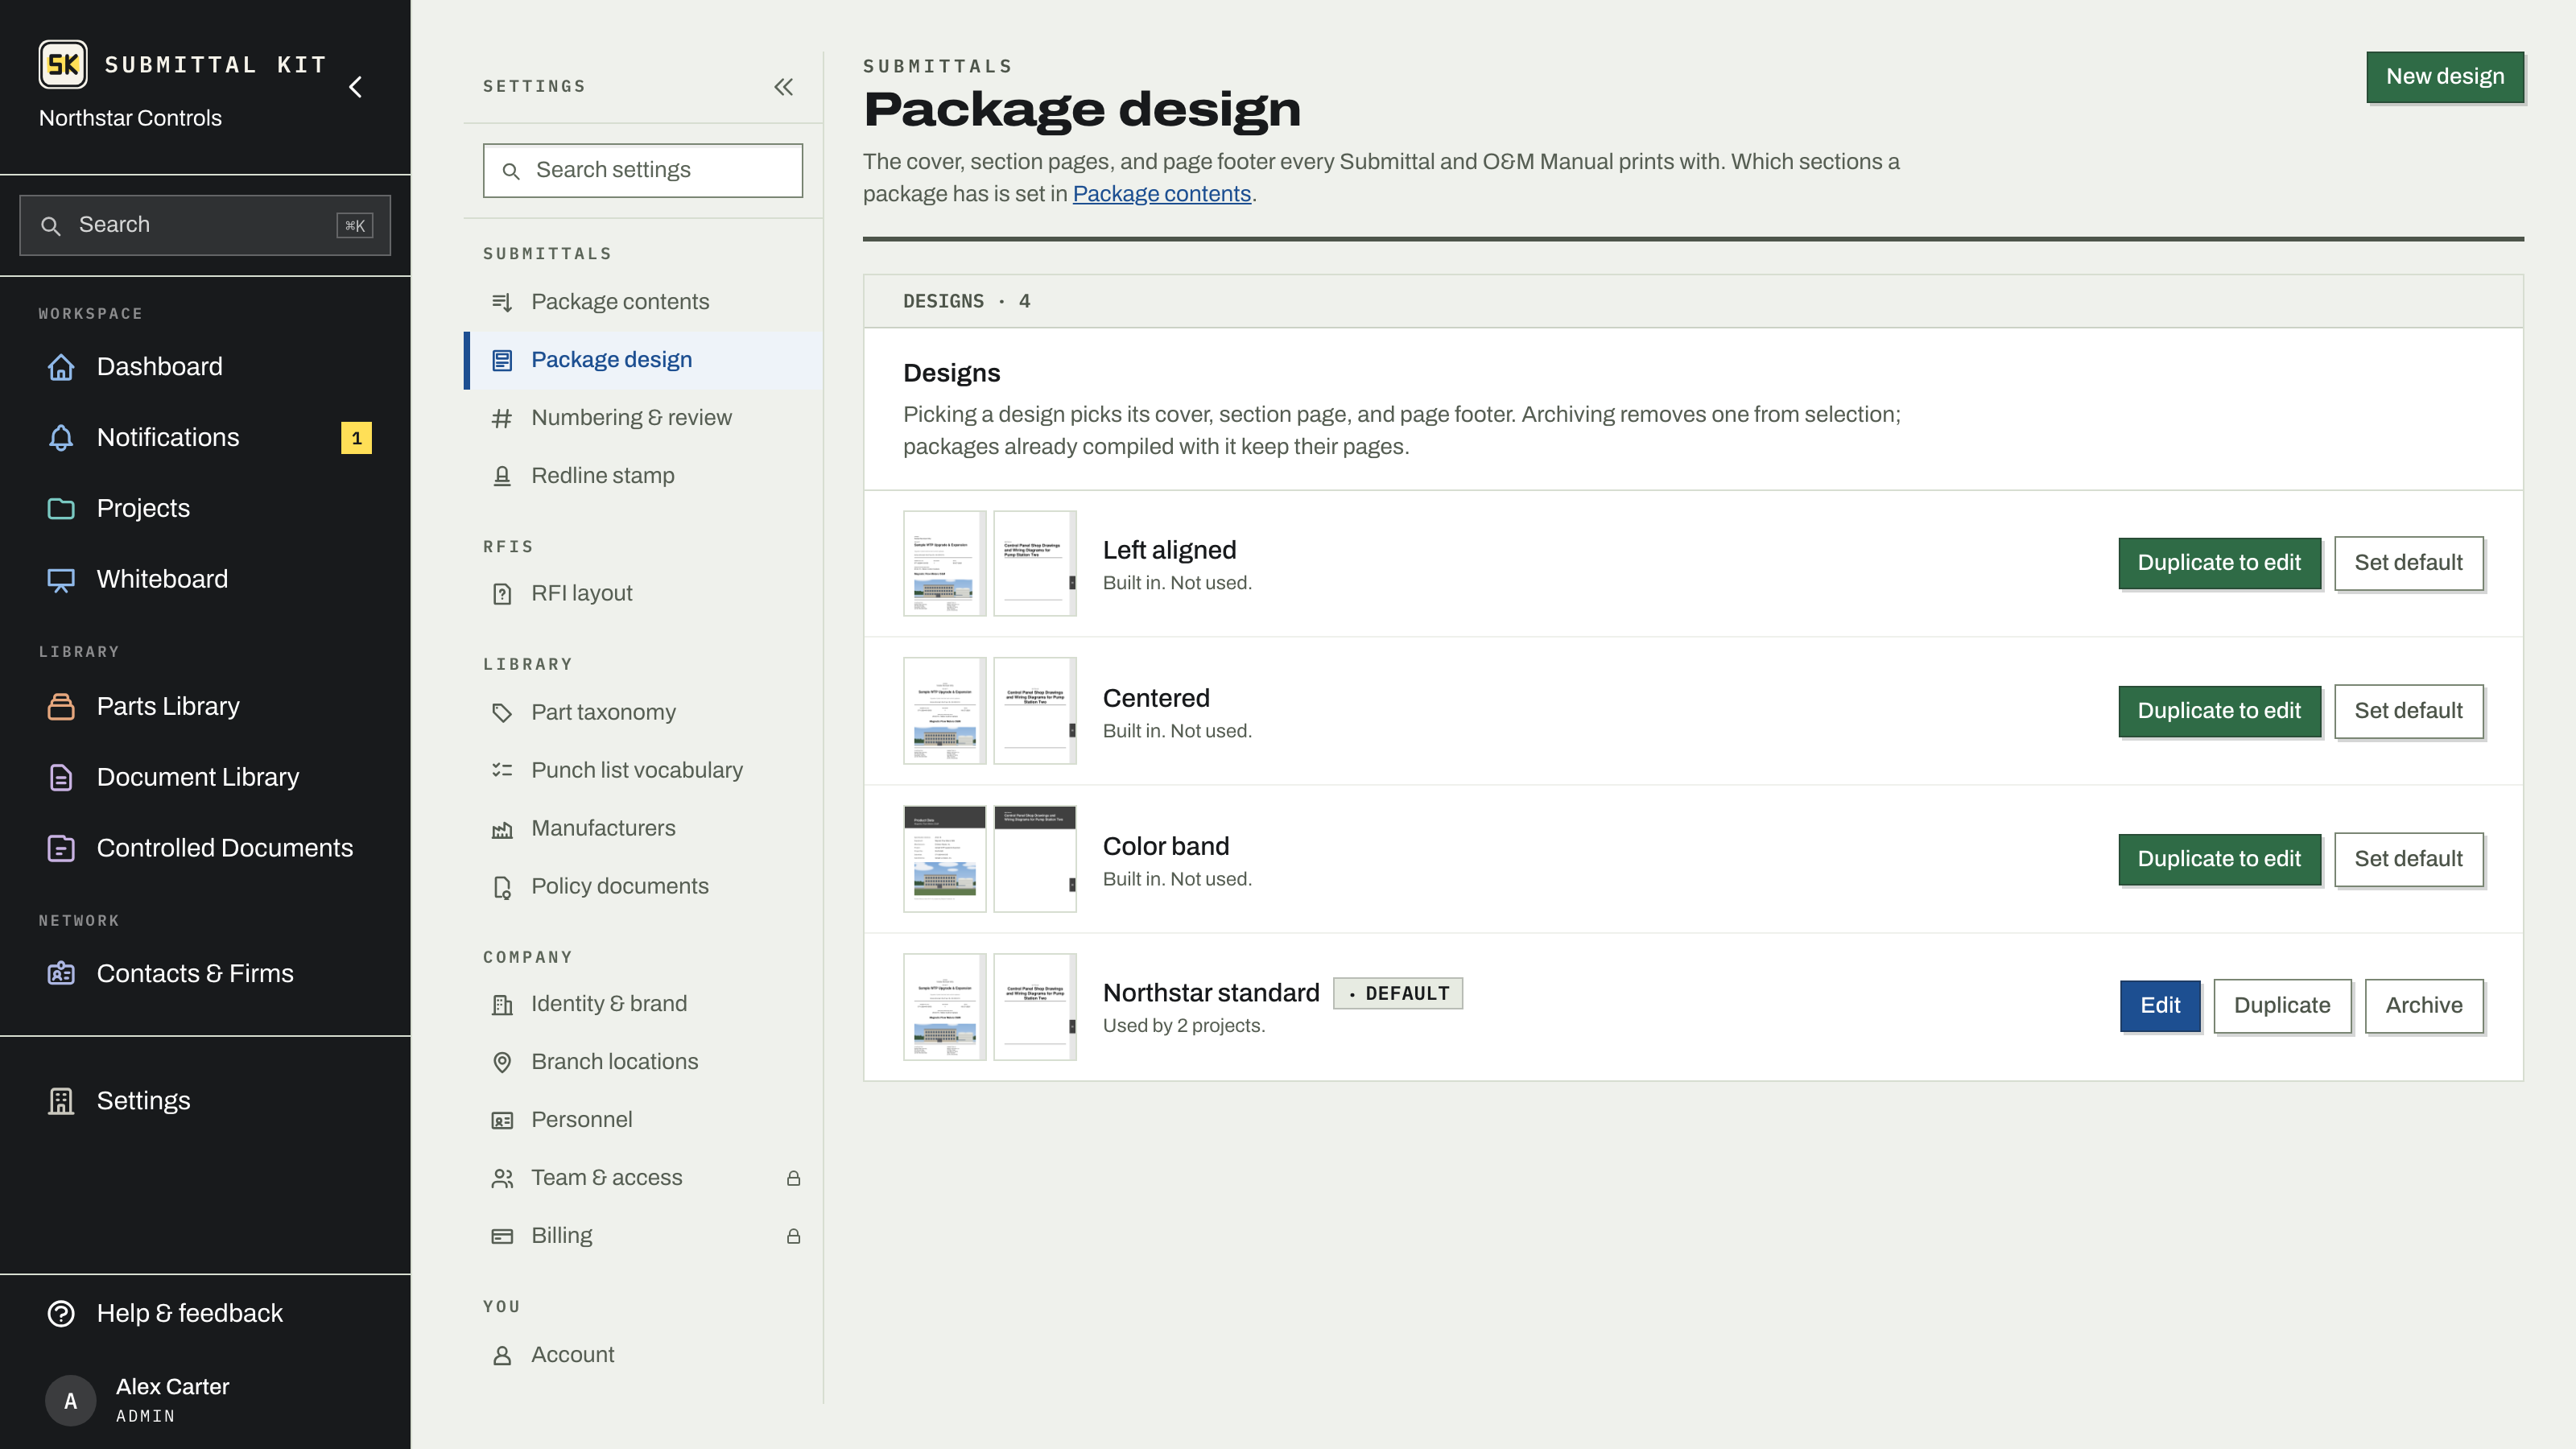This screenshot has width=2576, height=1449.
Task: Duplicate the Left aligned design to edit
Action: [x=2219, y=563]
